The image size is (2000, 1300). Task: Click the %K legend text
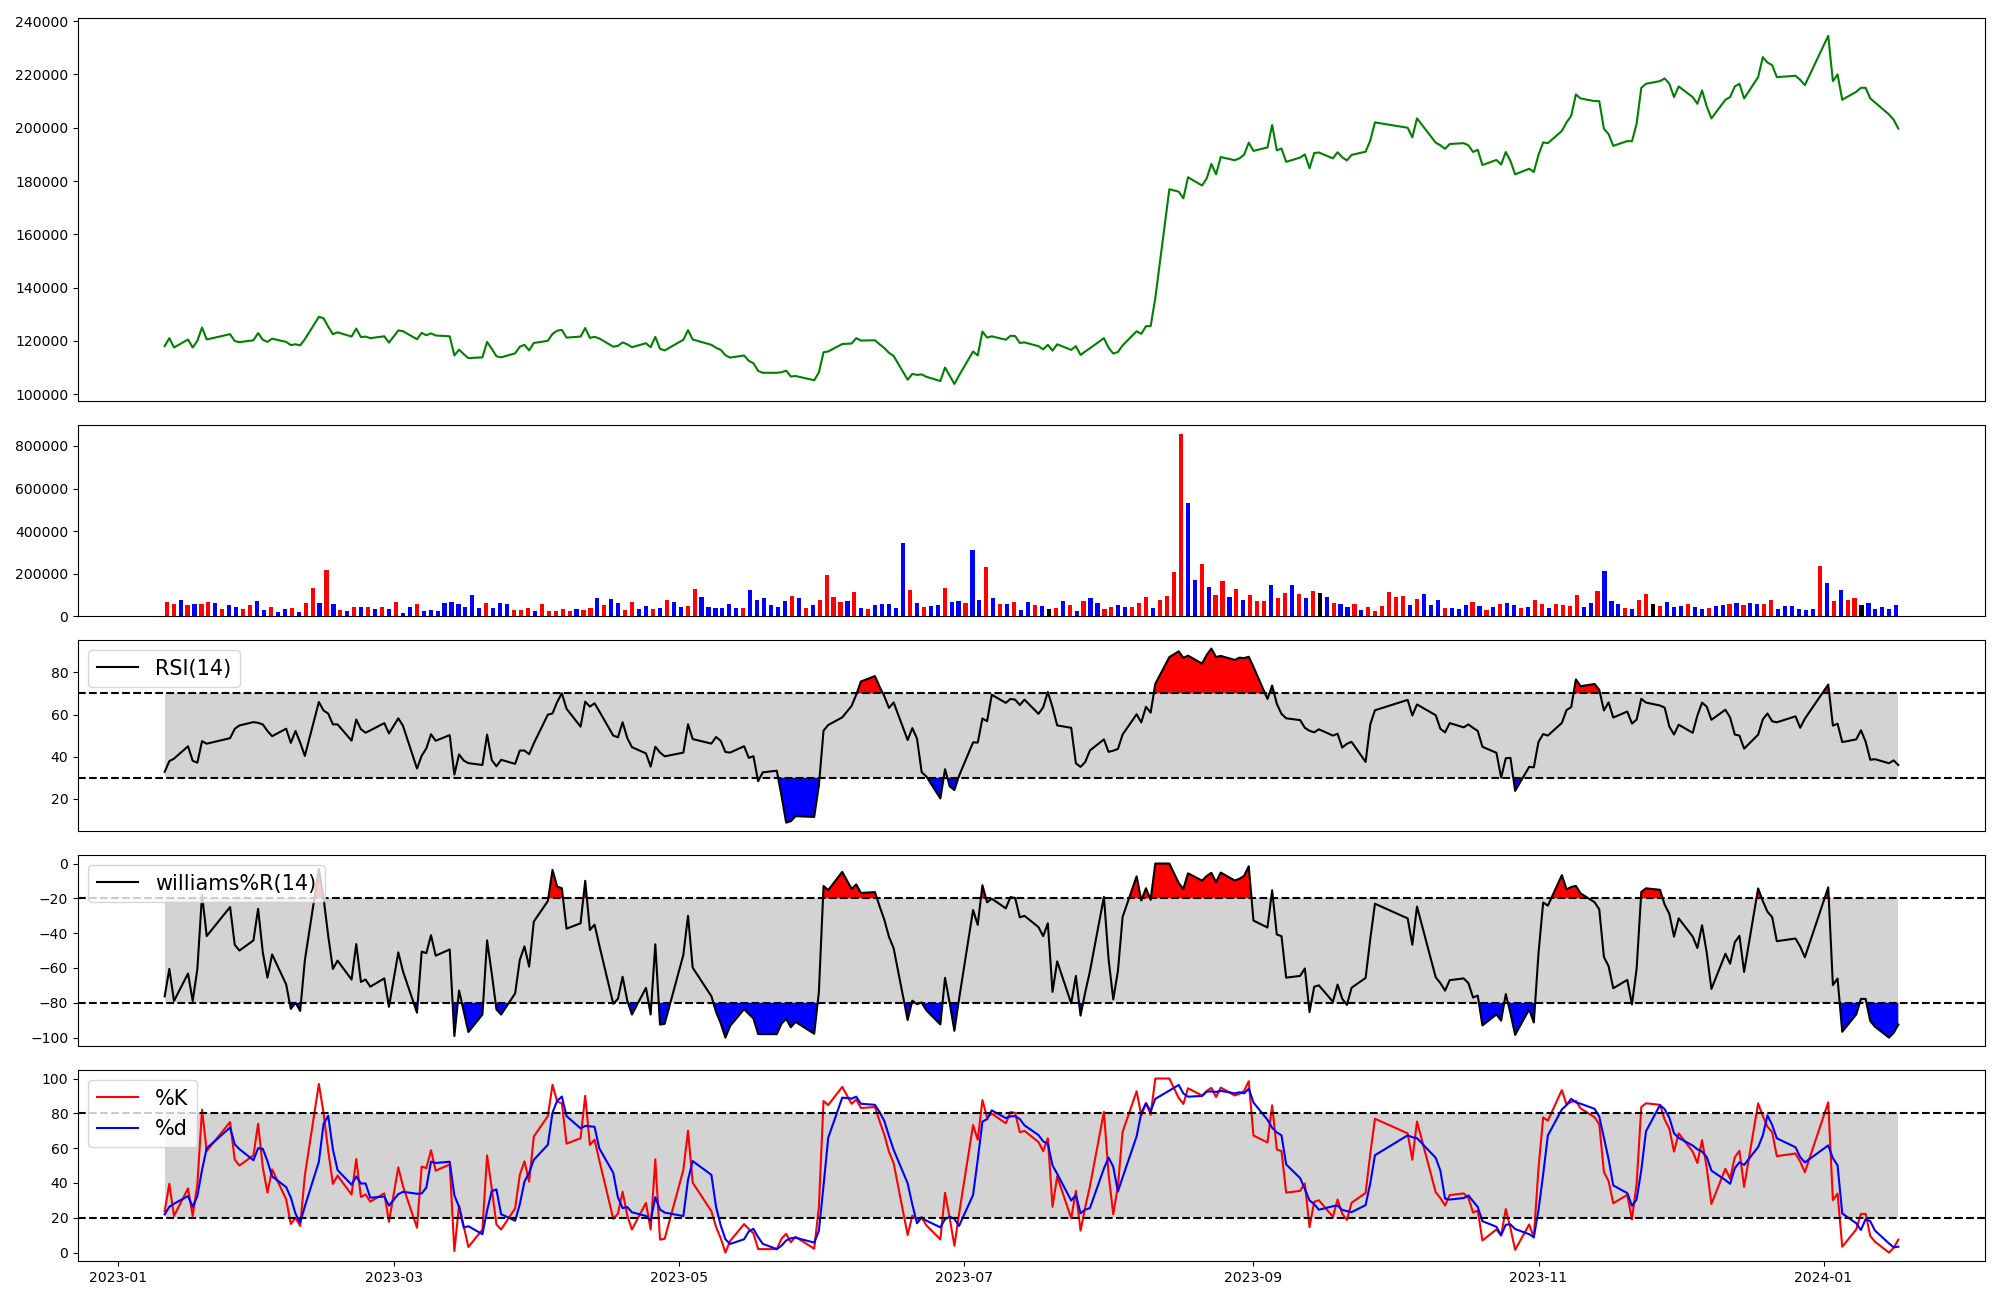coord(171,1098)
